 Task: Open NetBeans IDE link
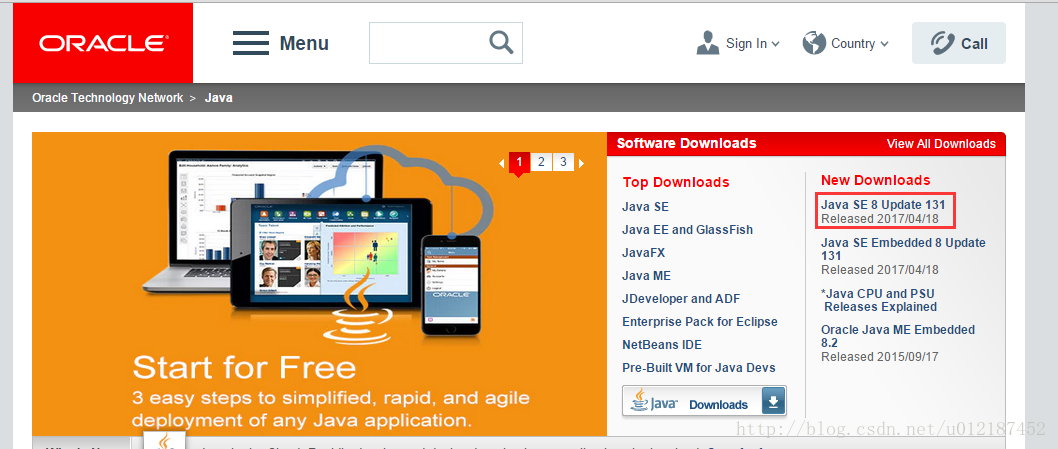[x=662, y=344]
